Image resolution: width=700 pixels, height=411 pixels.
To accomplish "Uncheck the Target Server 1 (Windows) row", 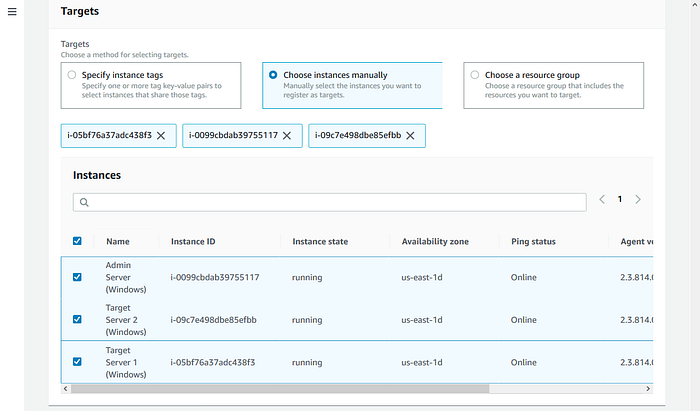I will click(x=77, y=361).
